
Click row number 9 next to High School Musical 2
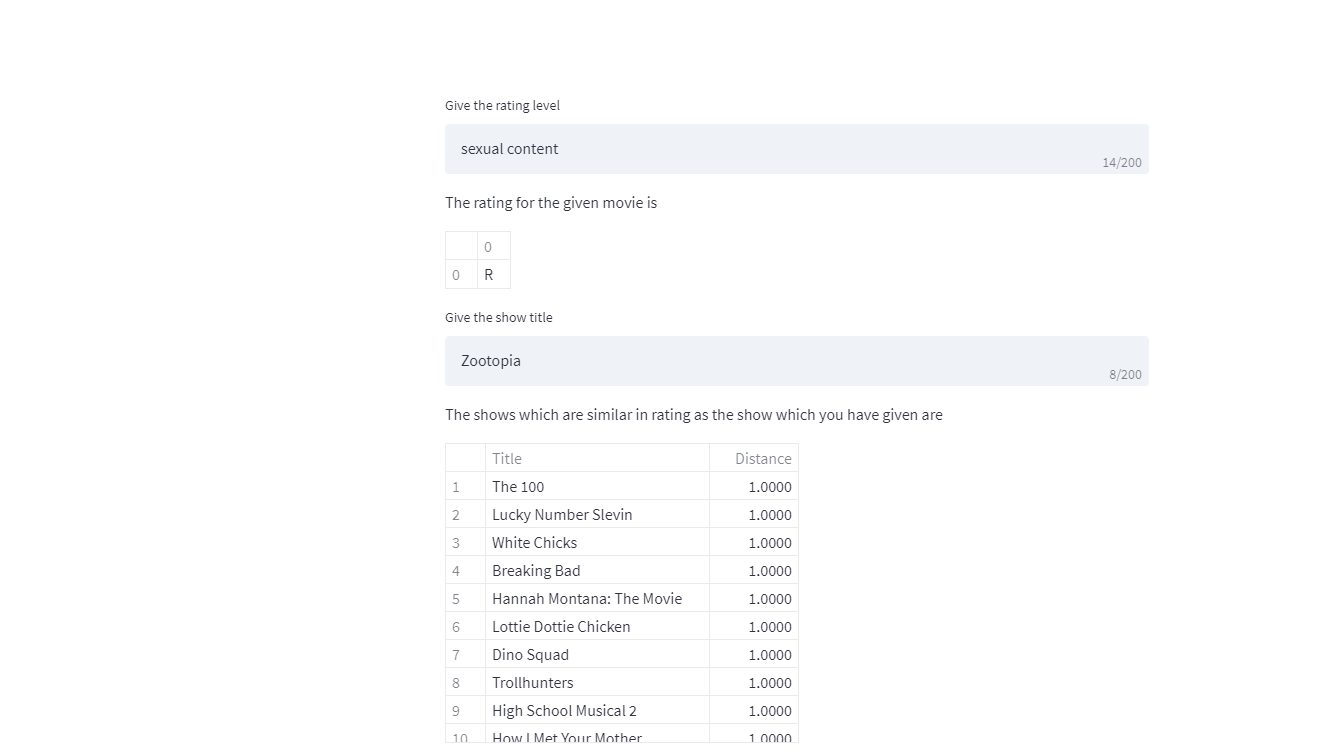pos(455,710)
